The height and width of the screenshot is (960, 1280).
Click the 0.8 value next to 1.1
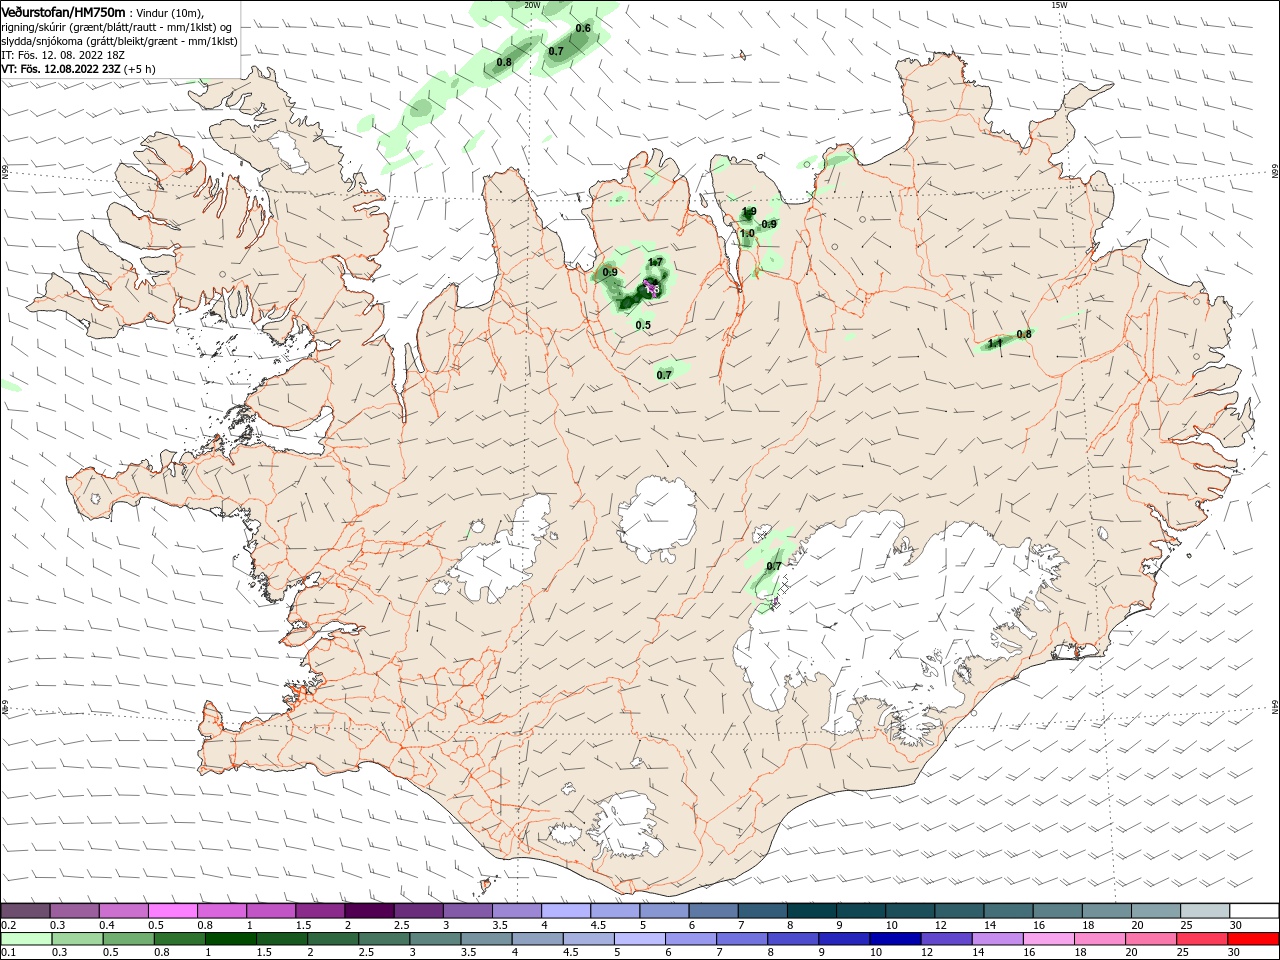pyautogui.click(x=1024, y=334)
